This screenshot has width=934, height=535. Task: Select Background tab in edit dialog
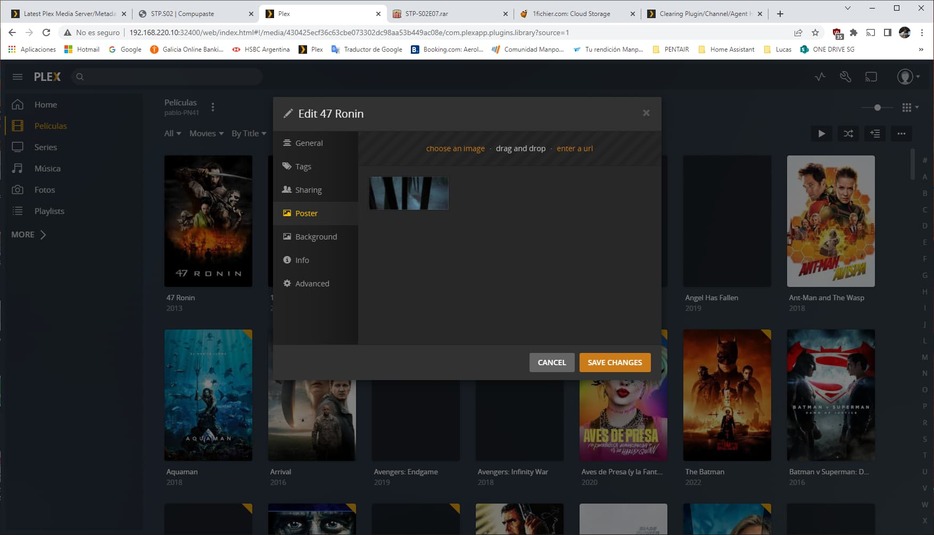(x=316, y=237)
